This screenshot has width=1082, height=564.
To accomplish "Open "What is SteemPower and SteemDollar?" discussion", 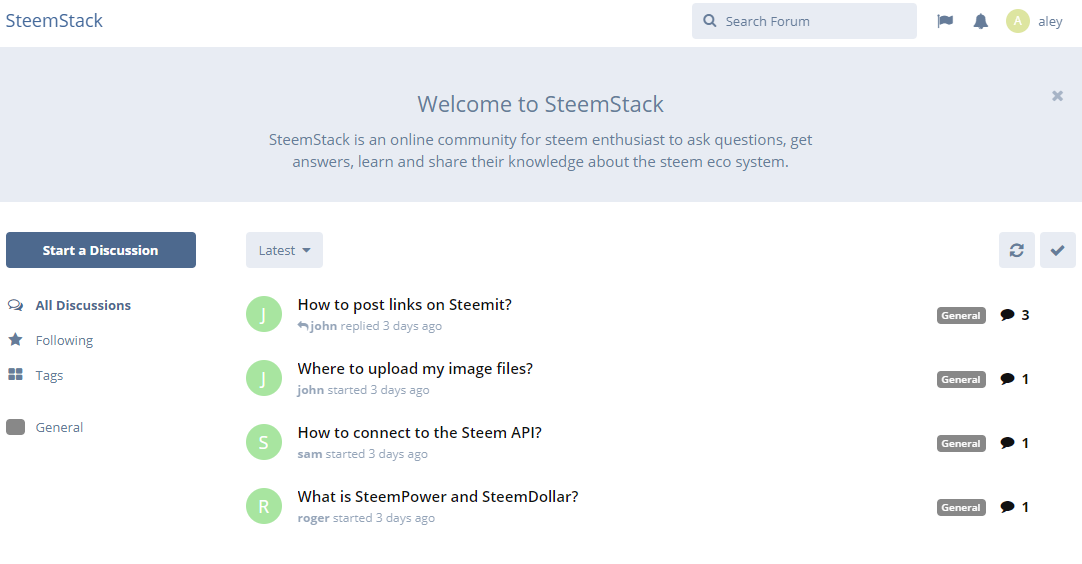I will [438, 497].
